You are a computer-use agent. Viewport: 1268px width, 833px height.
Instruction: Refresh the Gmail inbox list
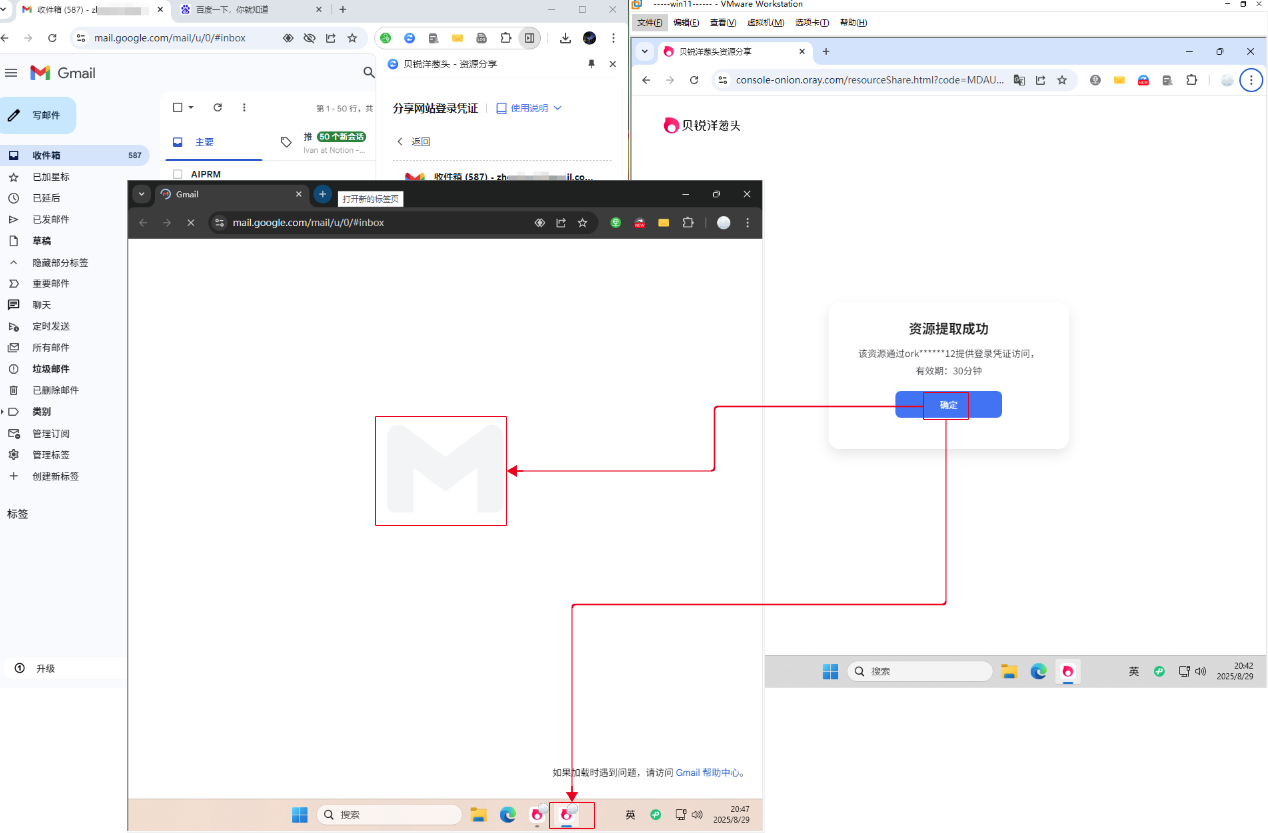[218, 107]
